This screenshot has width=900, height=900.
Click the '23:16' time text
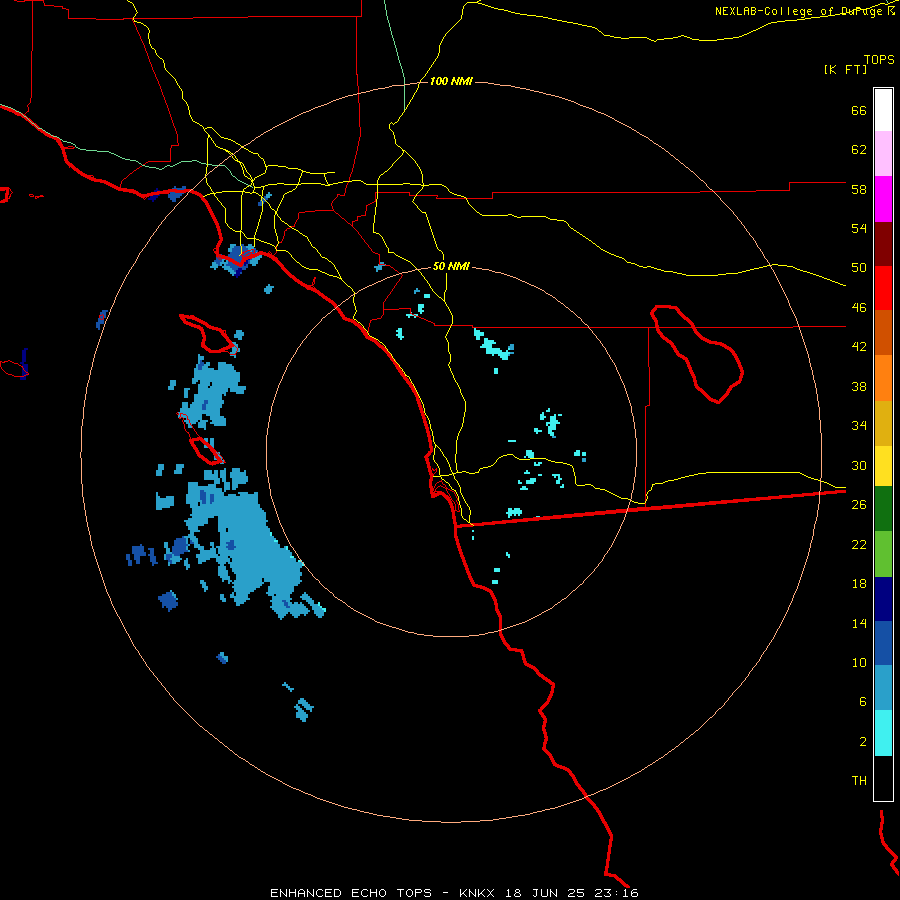[x=617, y=893]
